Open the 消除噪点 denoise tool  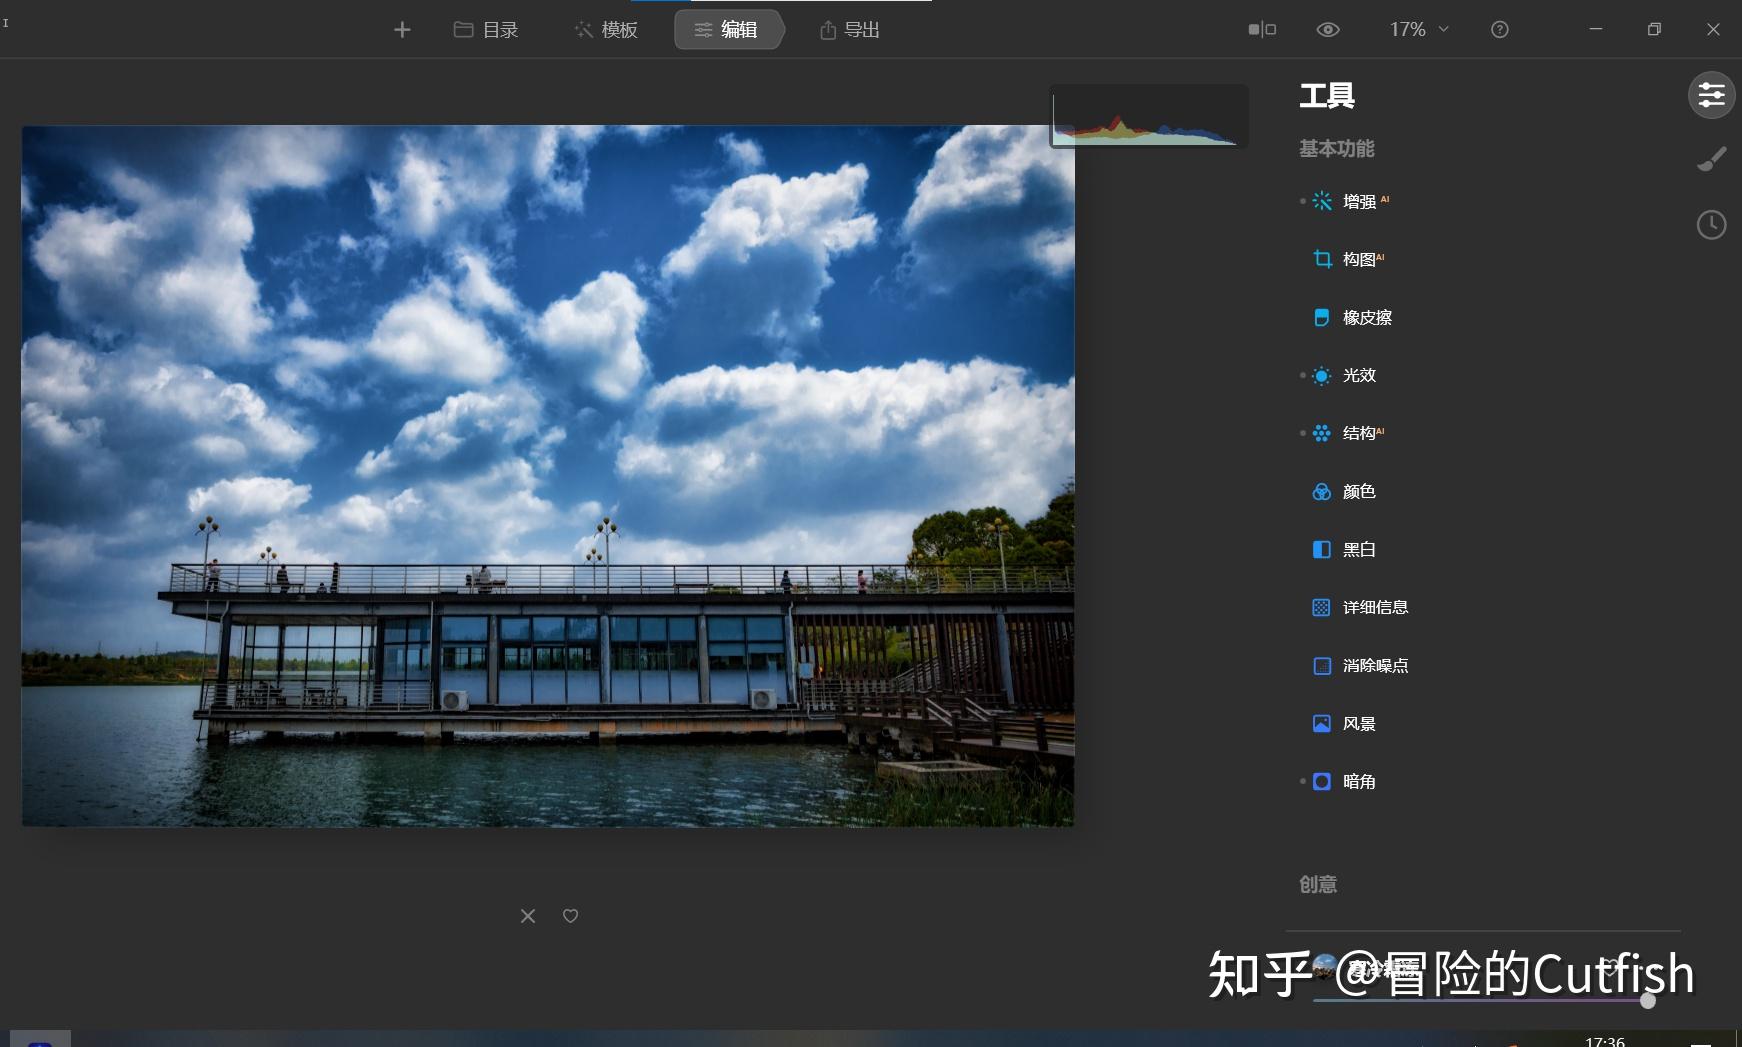pyautogui.click(x=1376, y=665)
